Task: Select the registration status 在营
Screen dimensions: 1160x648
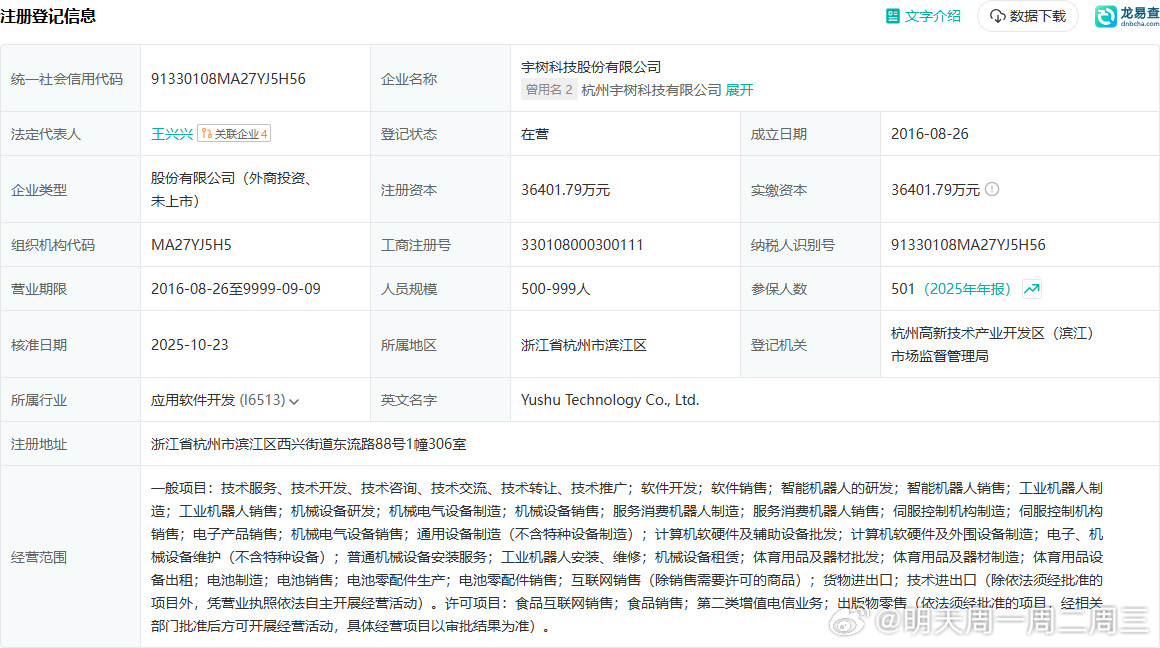Action: (x=535, y=134)
